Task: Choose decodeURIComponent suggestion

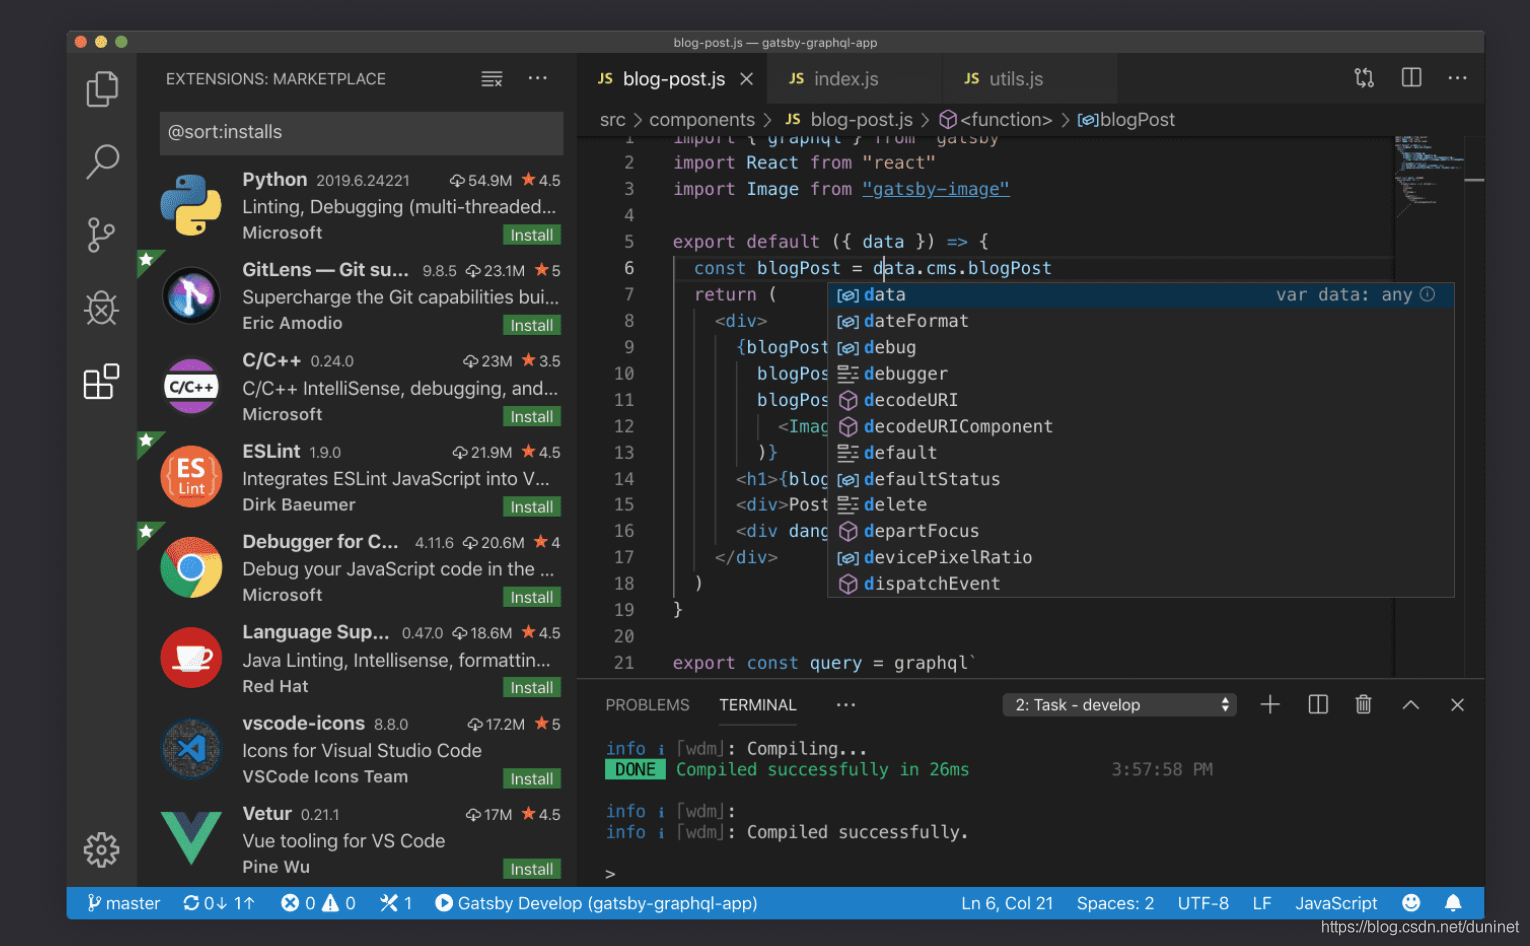Action: point(1141,426)
